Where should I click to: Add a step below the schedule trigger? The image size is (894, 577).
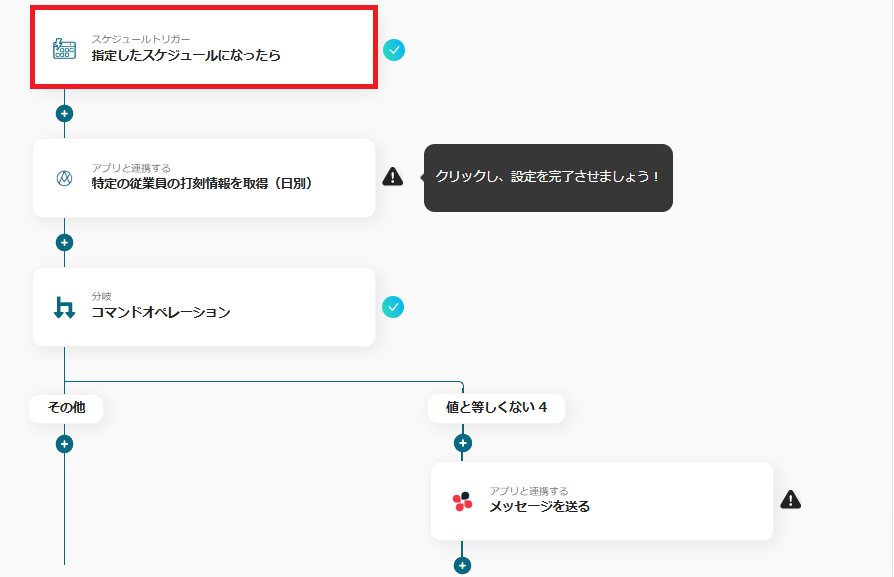coord(64,113)
